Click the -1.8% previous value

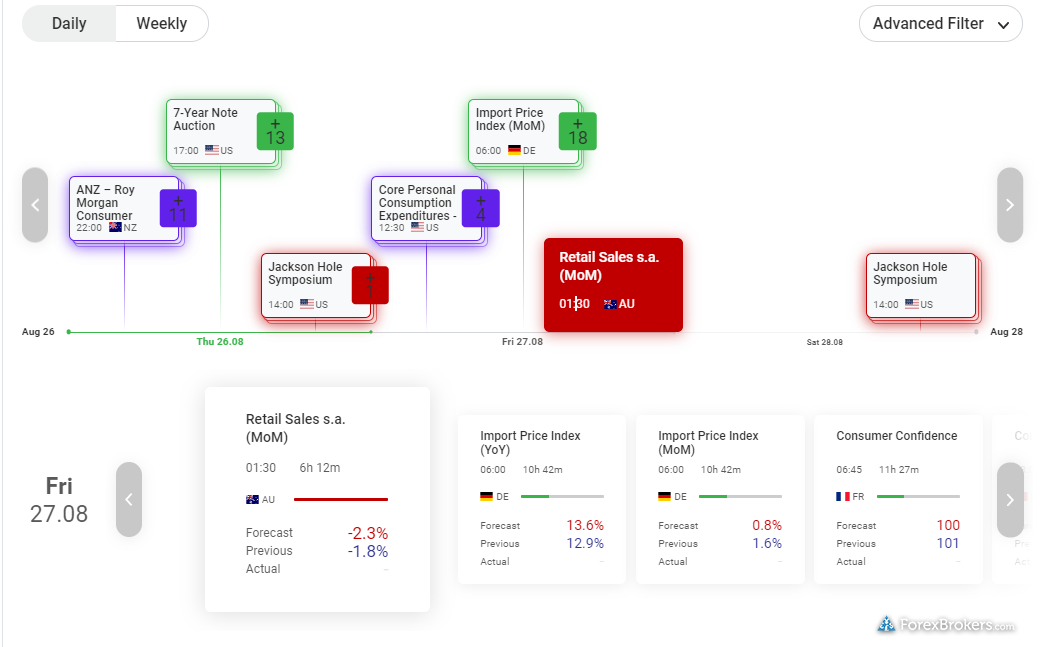tap(367, 551)
